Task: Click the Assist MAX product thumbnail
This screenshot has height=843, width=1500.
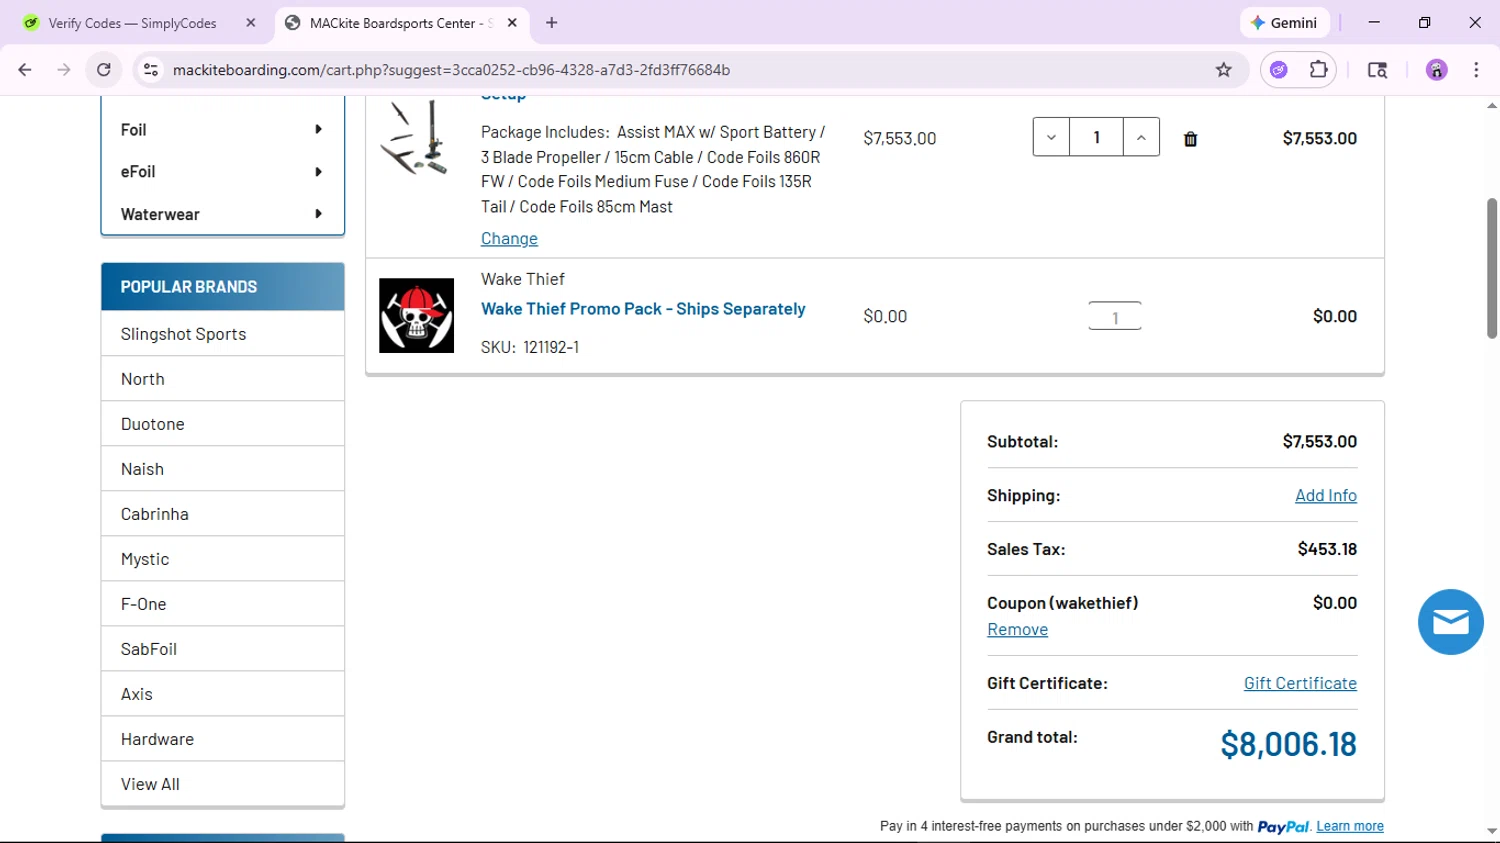Action: pos(415,138)
